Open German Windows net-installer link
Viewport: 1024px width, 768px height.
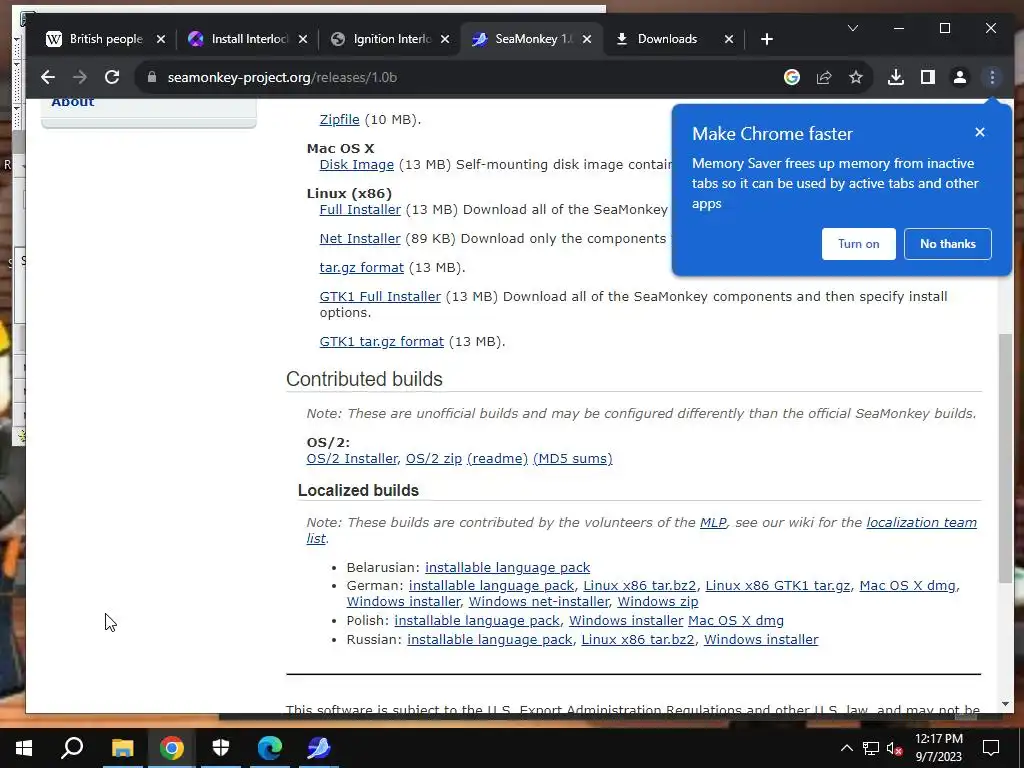pos(539,601)
